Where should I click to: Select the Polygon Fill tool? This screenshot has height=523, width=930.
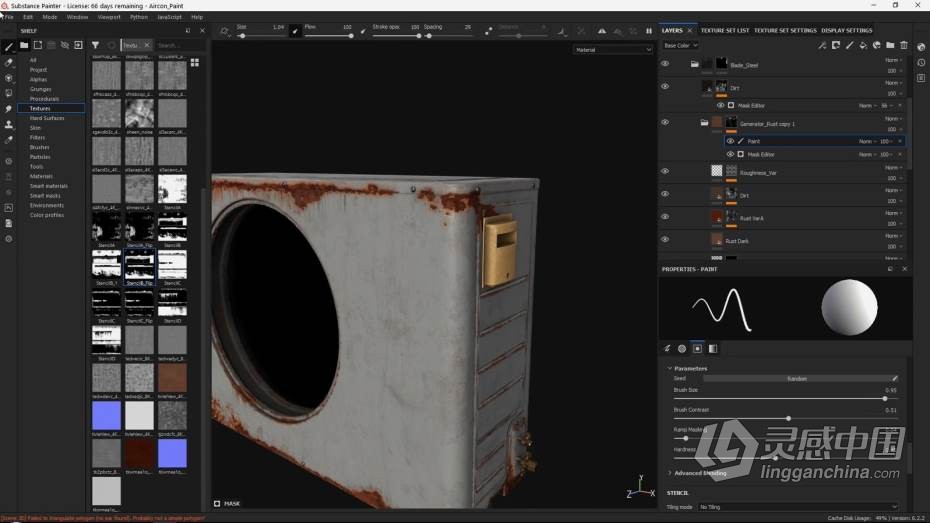click(x=9, y=93)
